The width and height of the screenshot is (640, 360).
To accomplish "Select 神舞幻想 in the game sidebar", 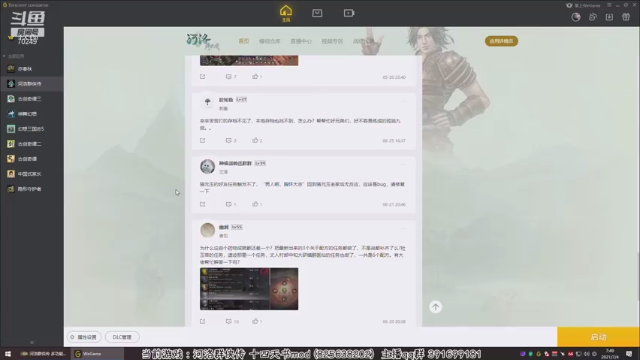I will click(x=31, y=114).
